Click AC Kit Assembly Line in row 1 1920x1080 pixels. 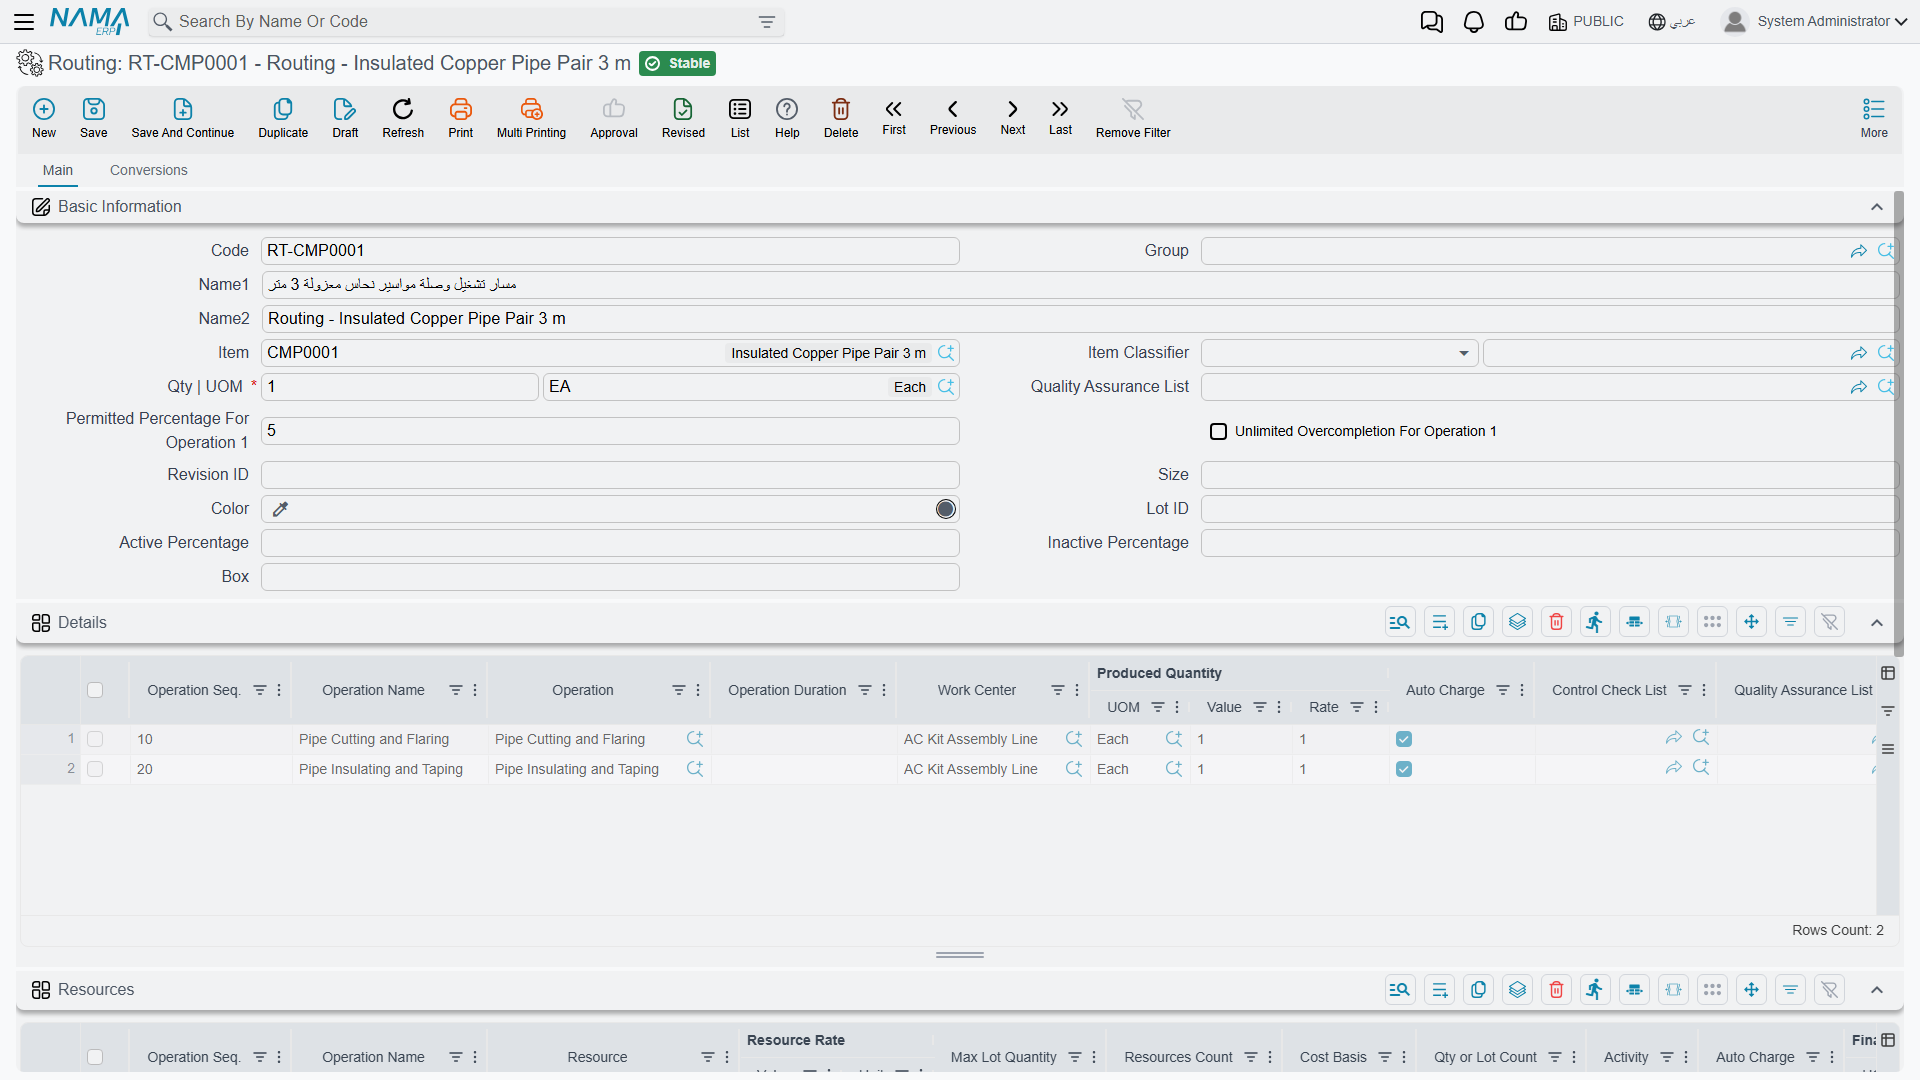pyautogui.click(x=971, y=739)
